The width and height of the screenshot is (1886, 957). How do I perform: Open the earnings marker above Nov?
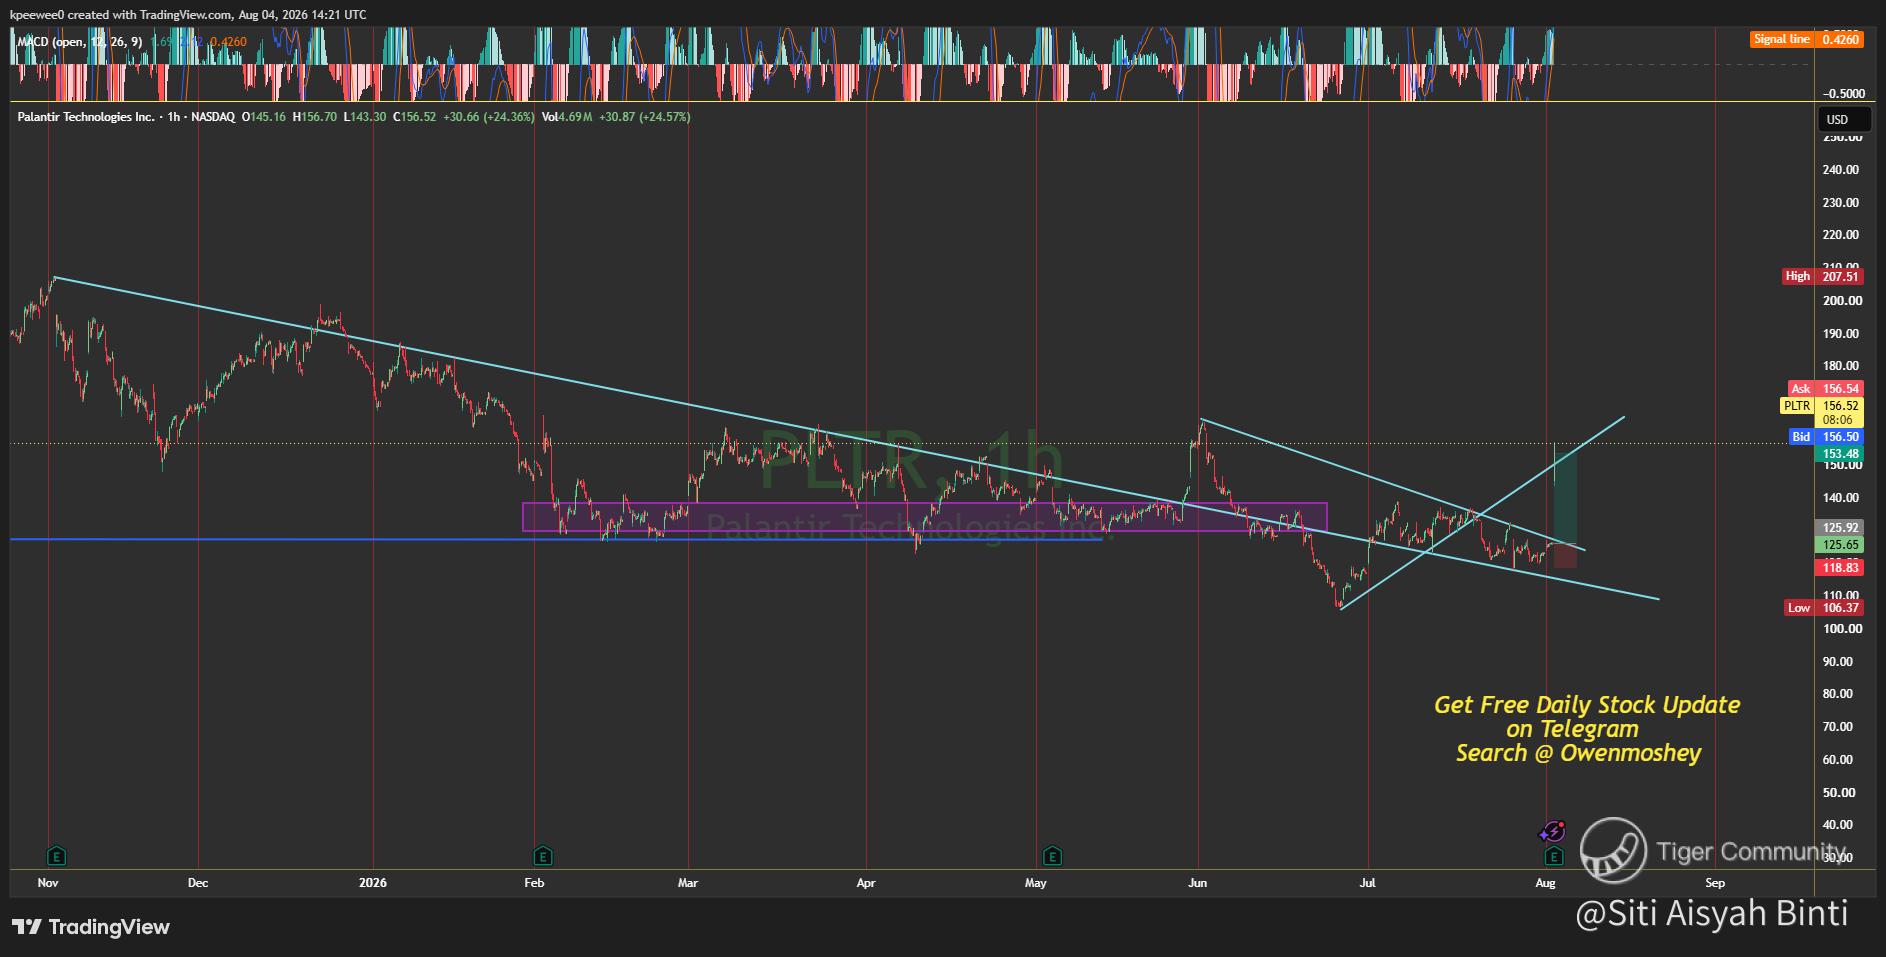pos(57,856)
